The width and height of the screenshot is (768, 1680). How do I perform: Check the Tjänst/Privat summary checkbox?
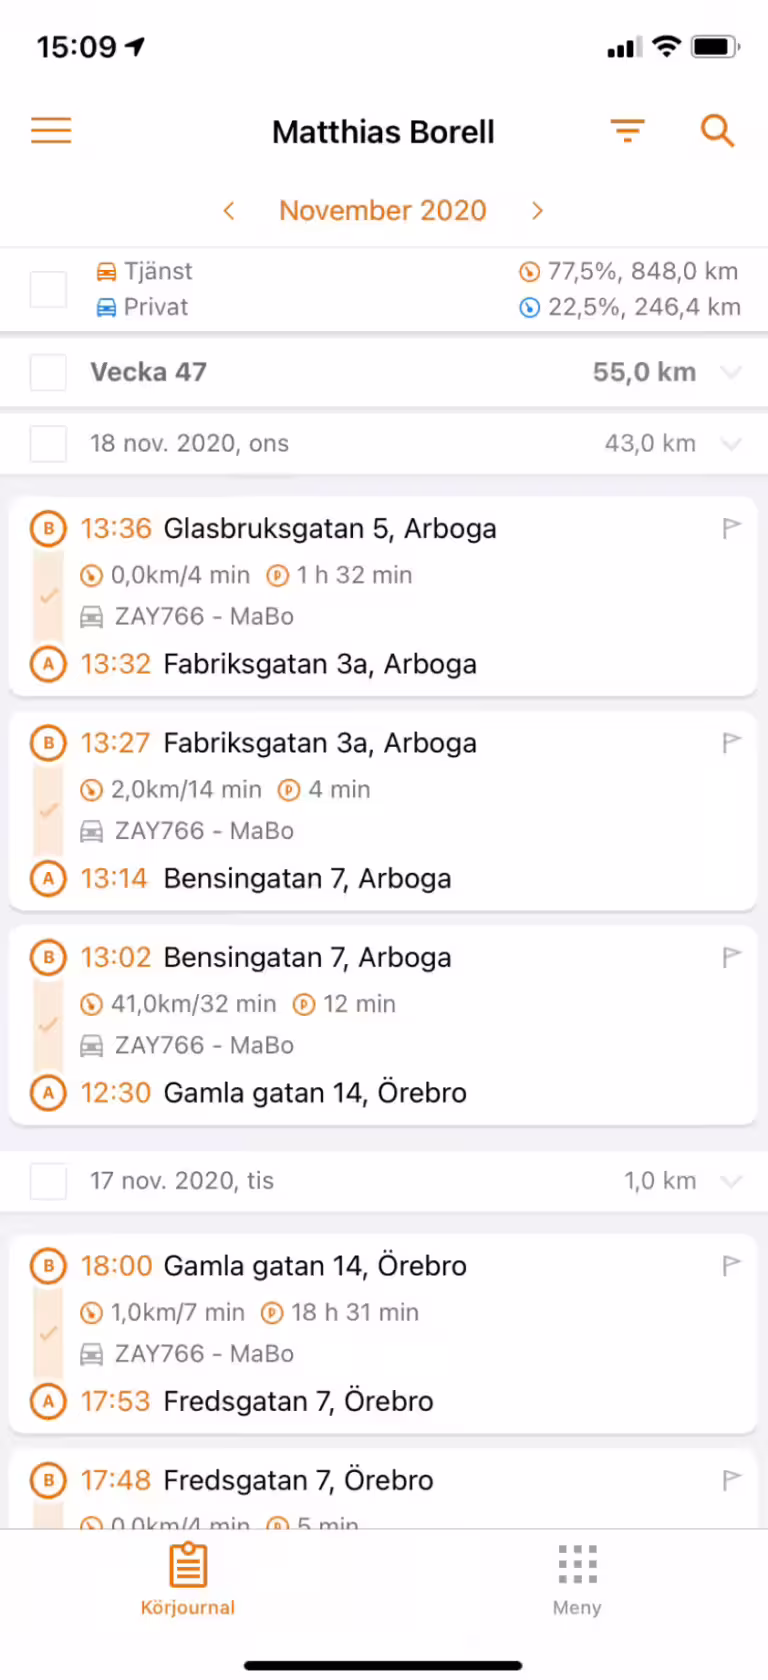coord(48,289)
